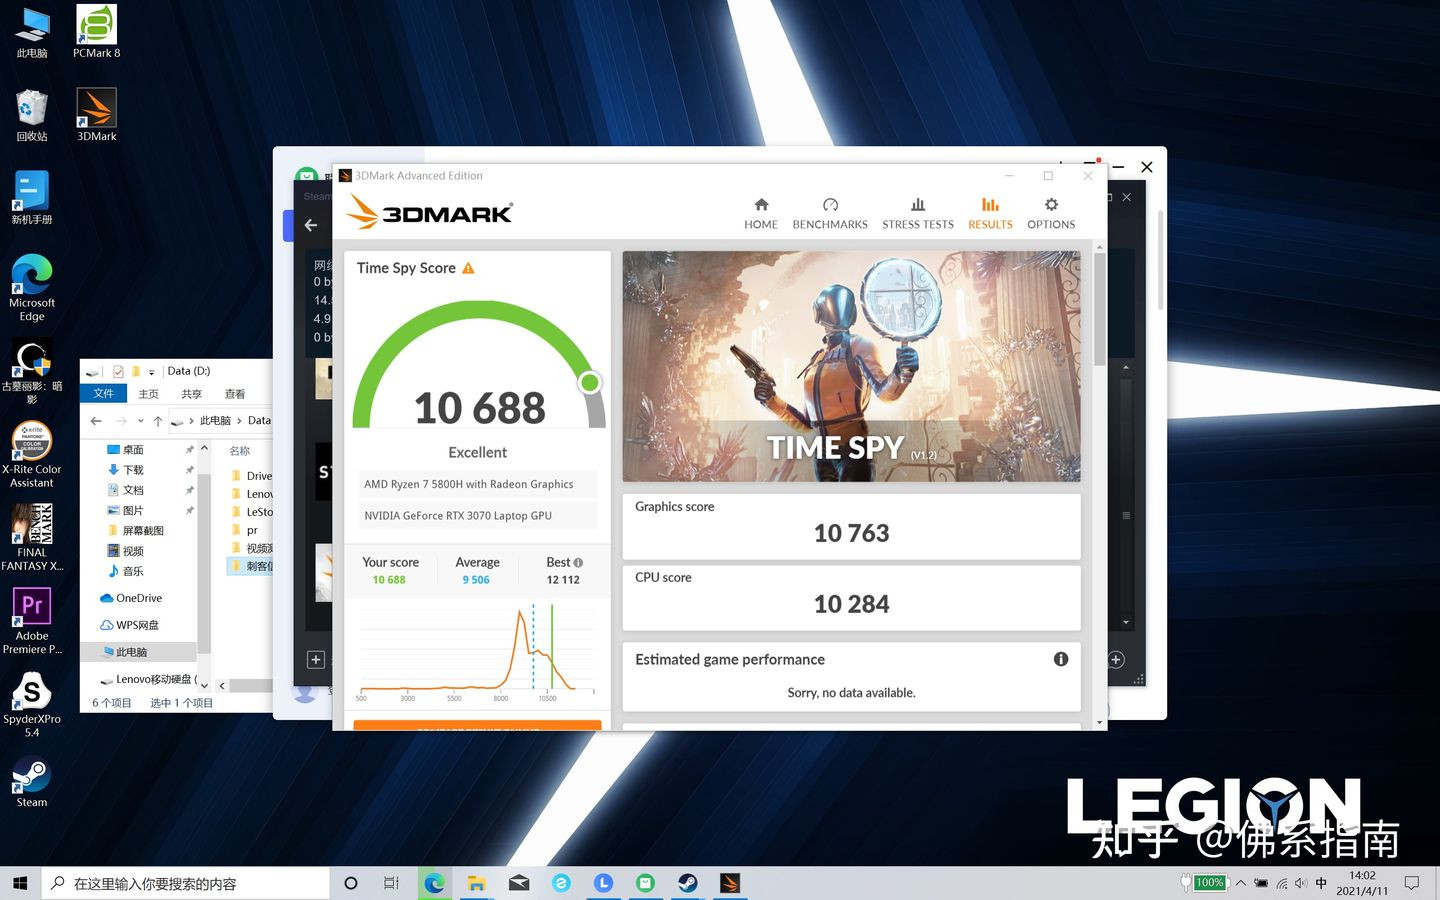The width and height of the screenshot is (1440, 900).
Task: Open the HOME tab in 3DMark
Action: (760, 213)
